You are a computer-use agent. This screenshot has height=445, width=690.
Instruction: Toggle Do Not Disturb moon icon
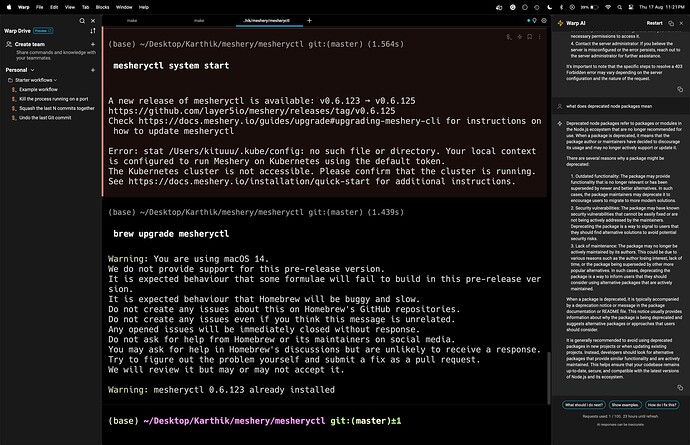click(x=550, y=7)
